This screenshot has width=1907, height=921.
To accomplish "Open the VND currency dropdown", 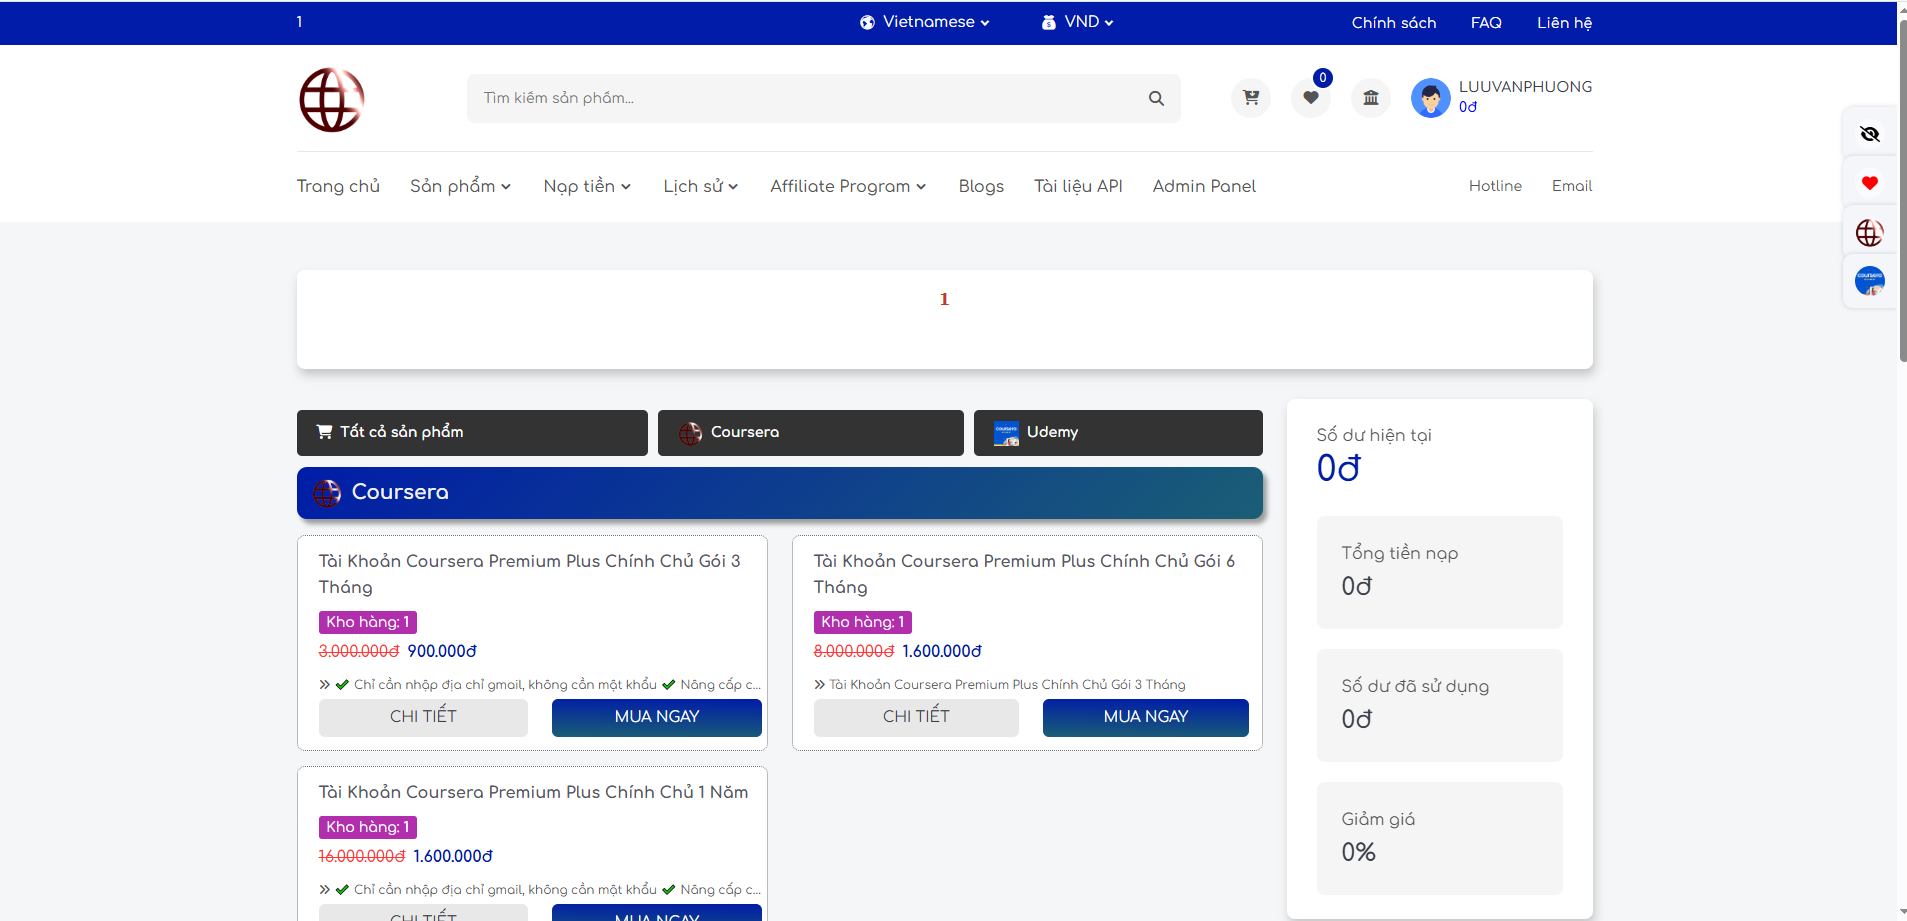I will [1078, 22].
